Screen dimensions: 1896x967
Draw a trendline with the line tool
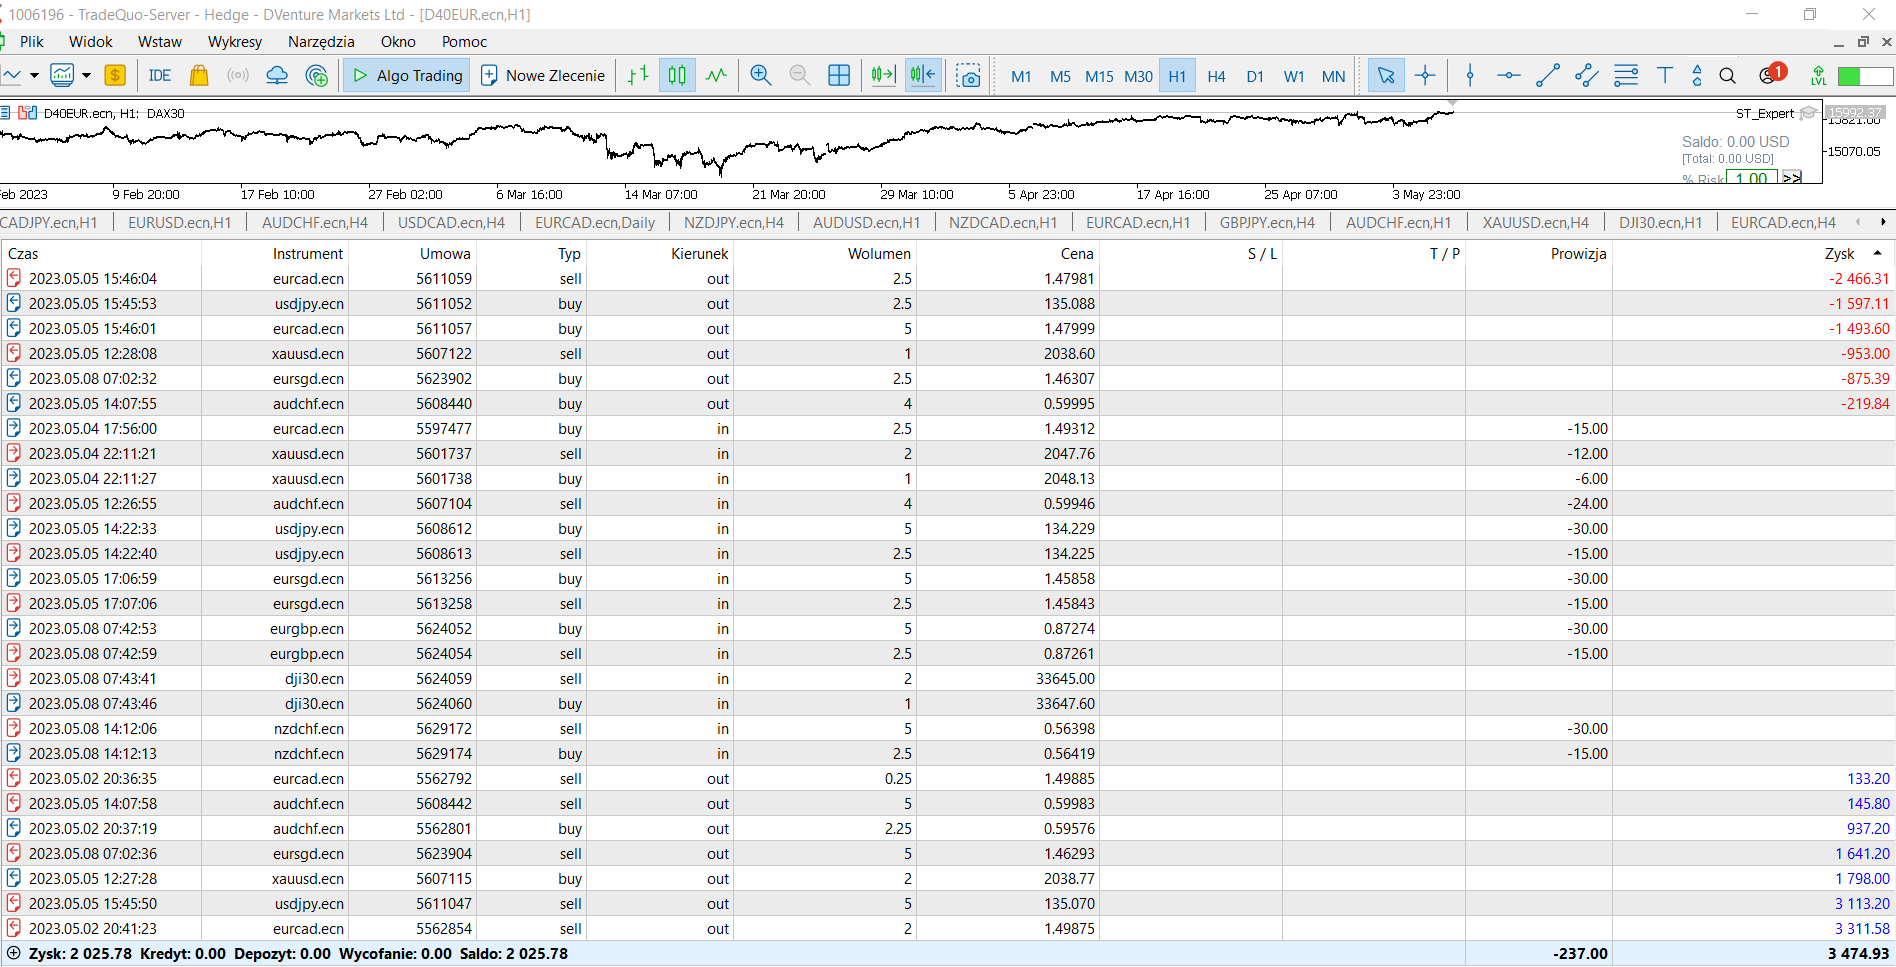tap(1547, 76)
